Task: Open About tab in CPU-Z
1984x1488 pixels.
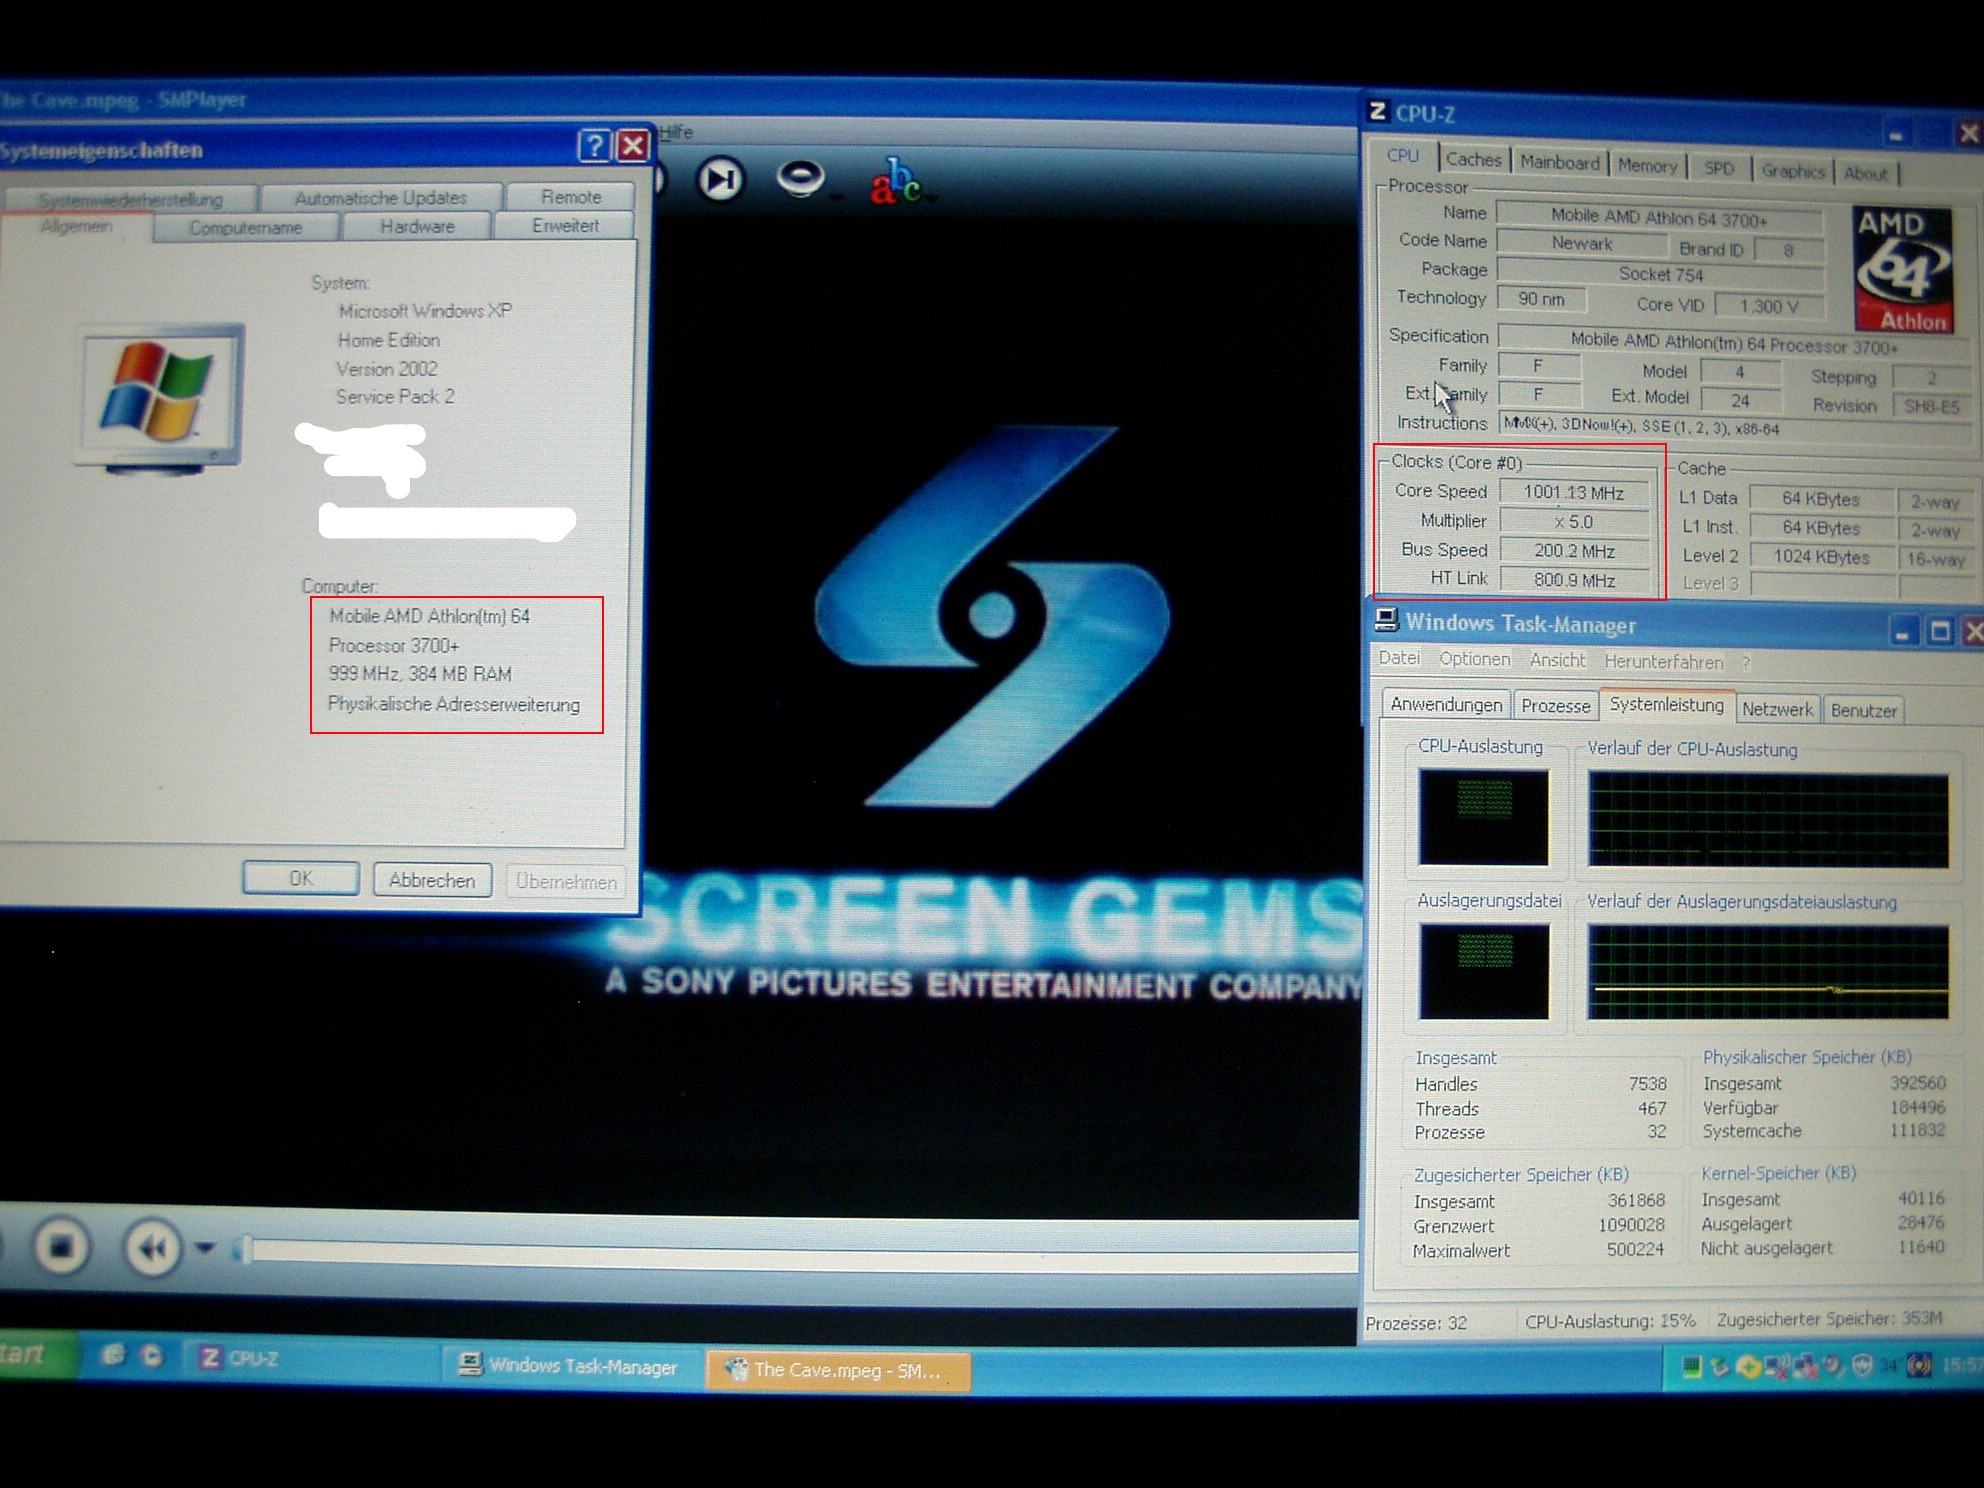Action: click(x=1865, y=173)
